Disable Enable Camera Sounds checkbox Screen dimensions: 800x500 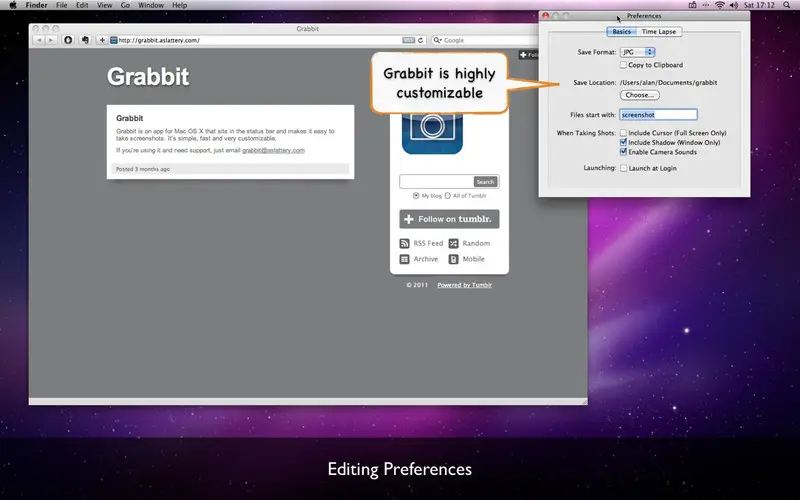point(623,152)
